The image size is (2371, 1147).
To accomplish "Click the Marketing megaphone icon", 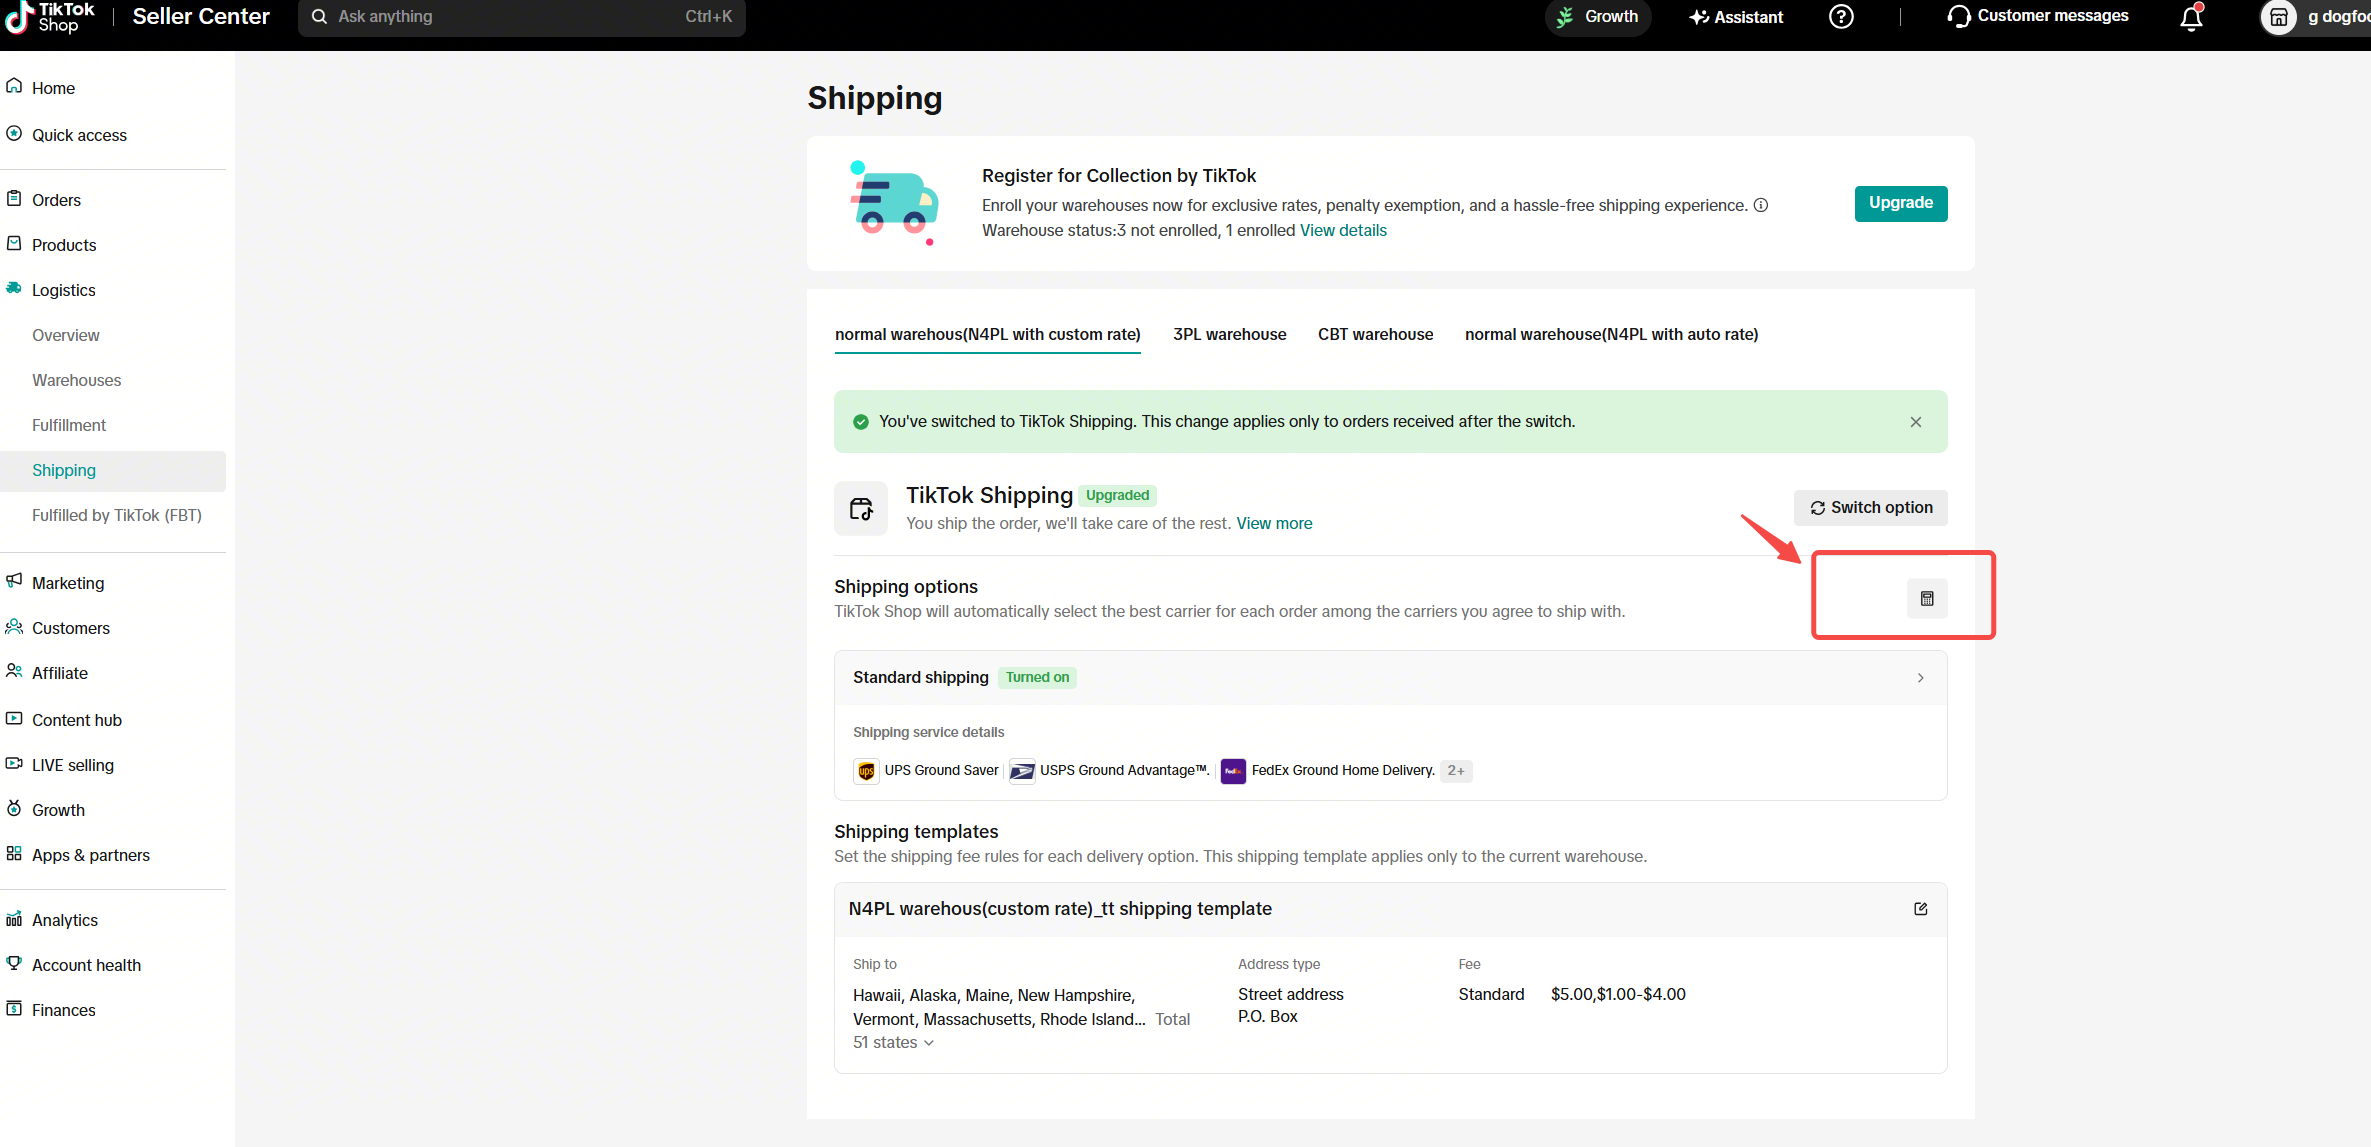I will (14, 582).
